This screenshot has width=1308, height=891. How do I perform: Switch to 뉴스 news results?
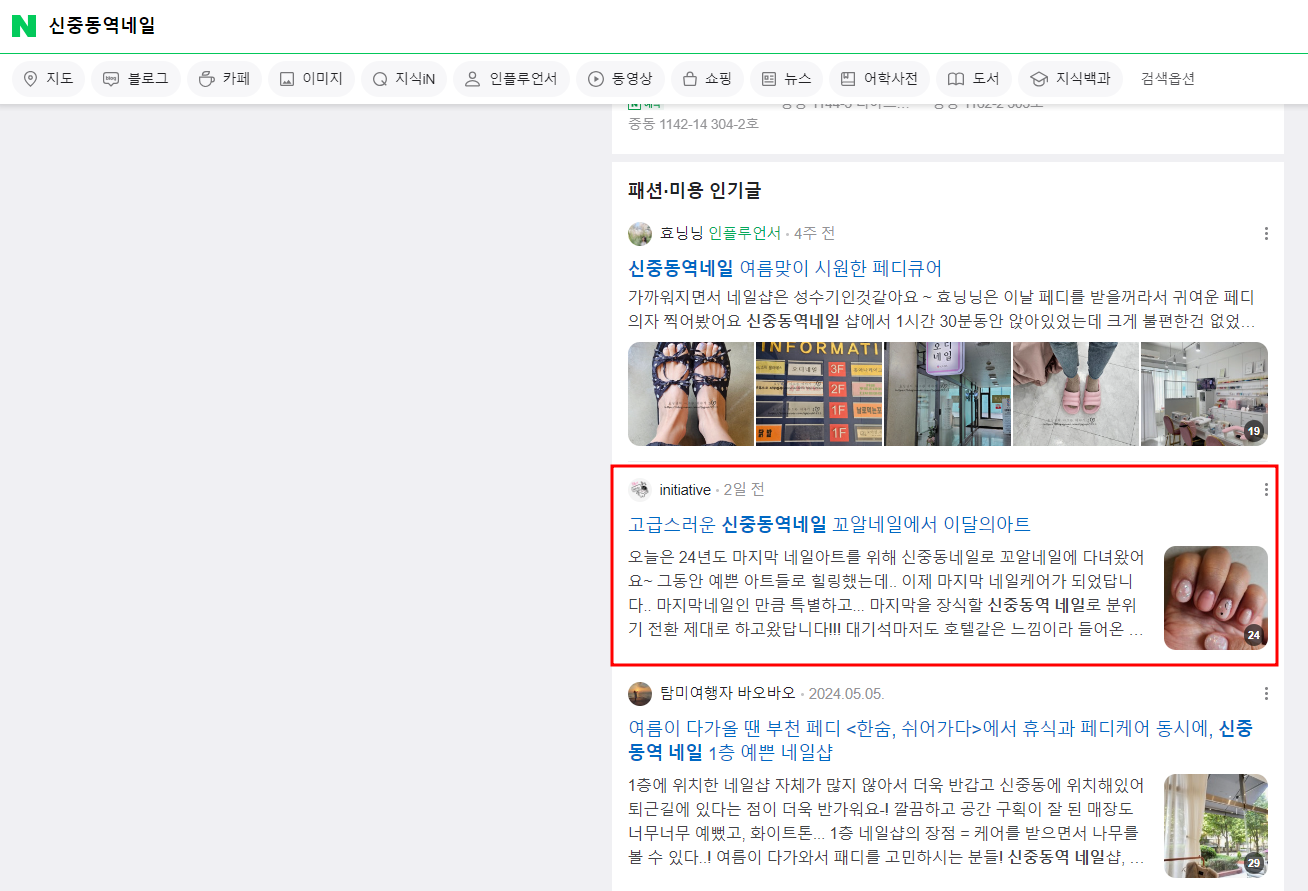point(786,78)
